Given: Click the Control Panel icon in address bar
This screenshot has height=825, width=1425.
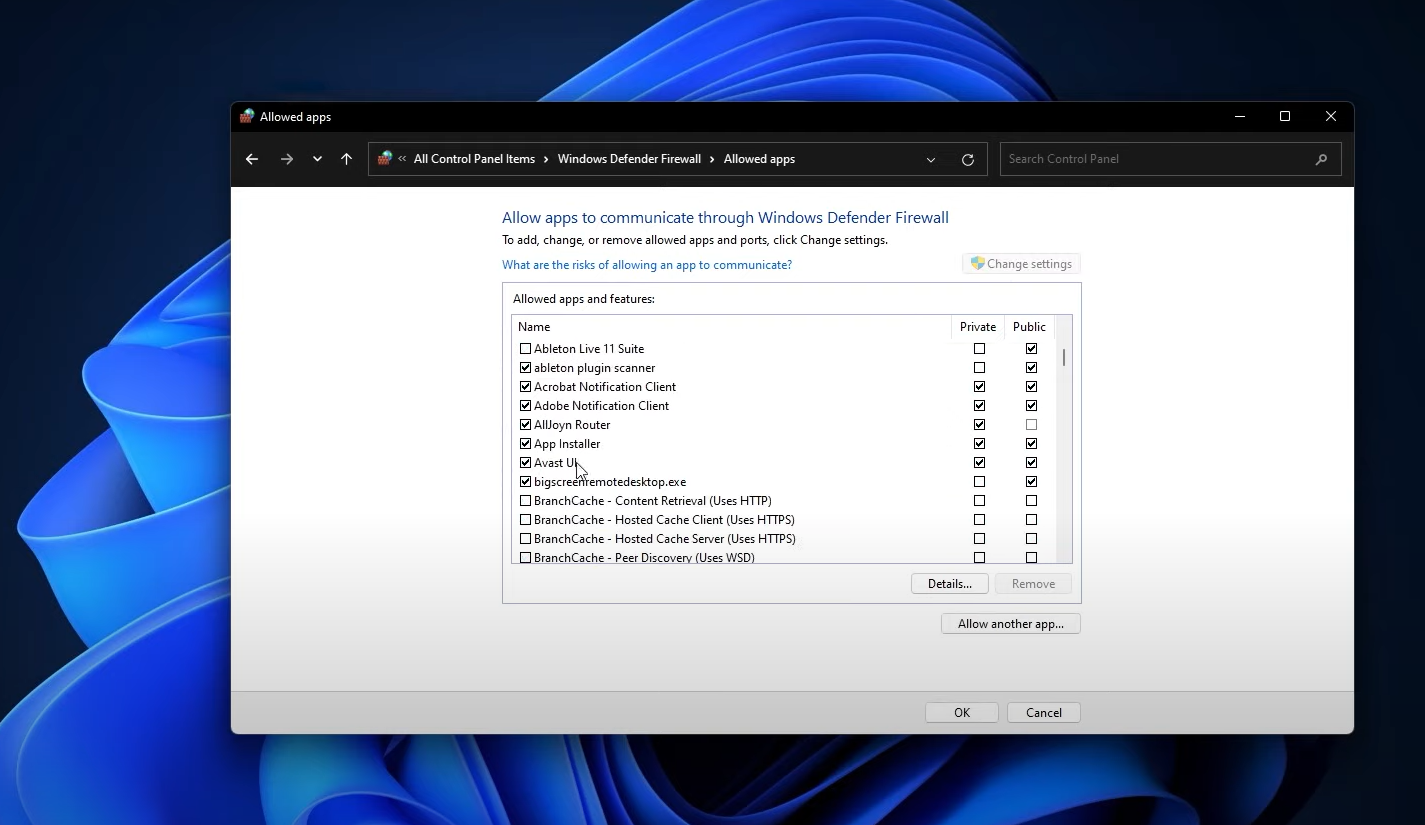Looking at the screenshot, I should [385, 158].
